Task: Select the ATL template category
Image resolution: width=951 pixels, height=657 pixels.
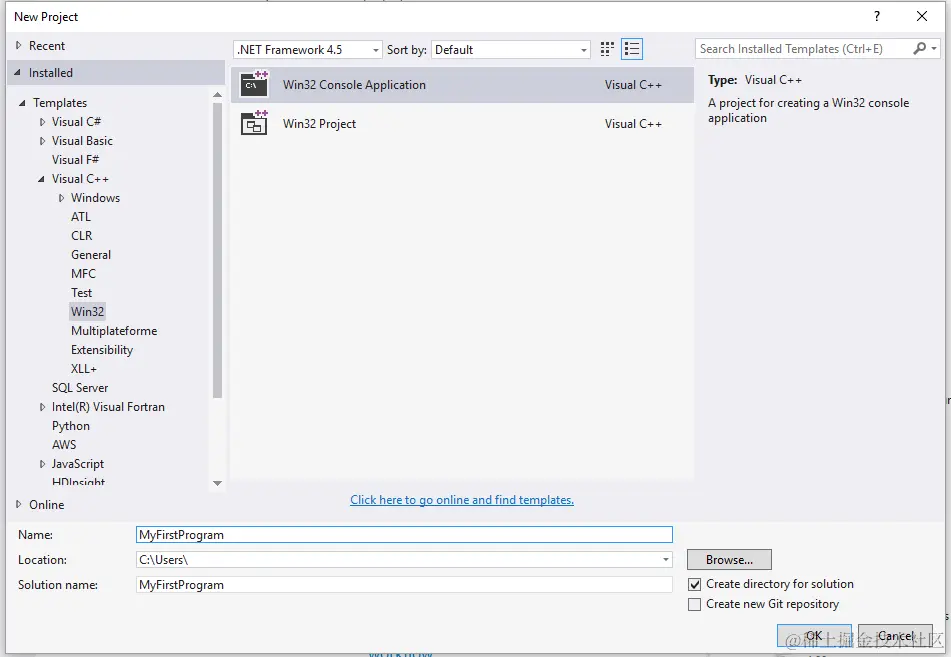Action: coord(81,217)
